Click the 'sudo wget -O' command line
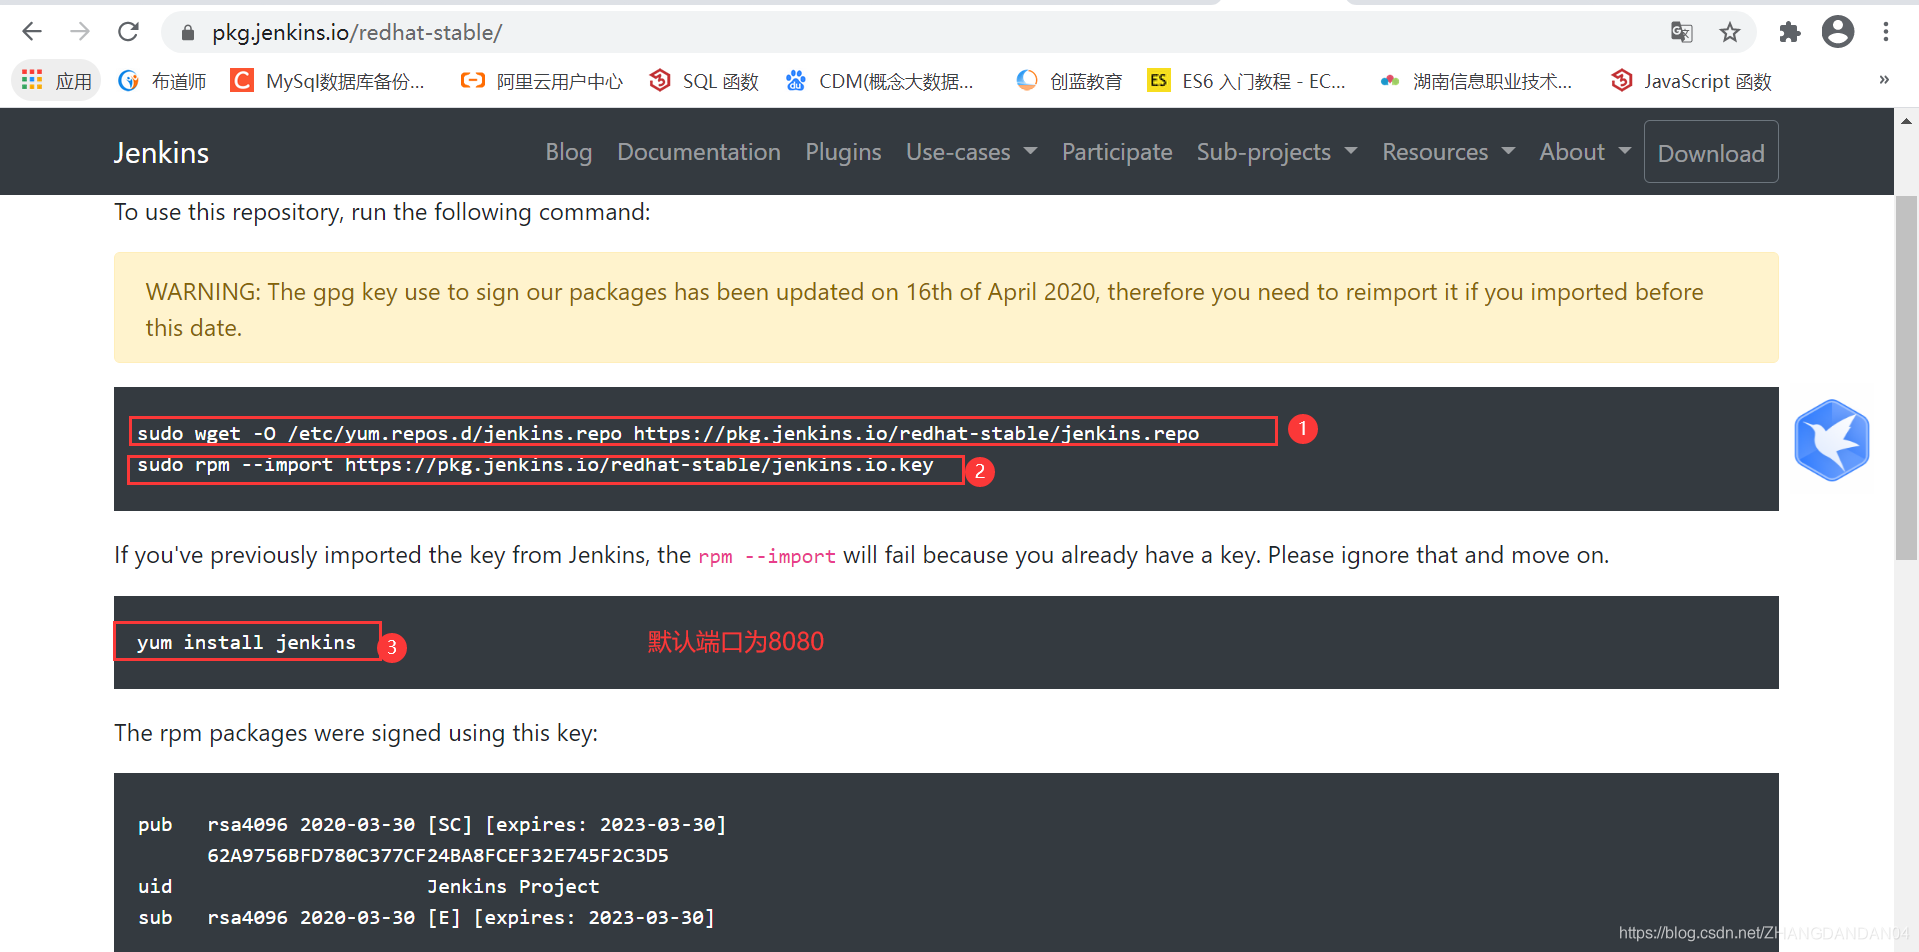 pyautogui.click(x=668, y=433)
